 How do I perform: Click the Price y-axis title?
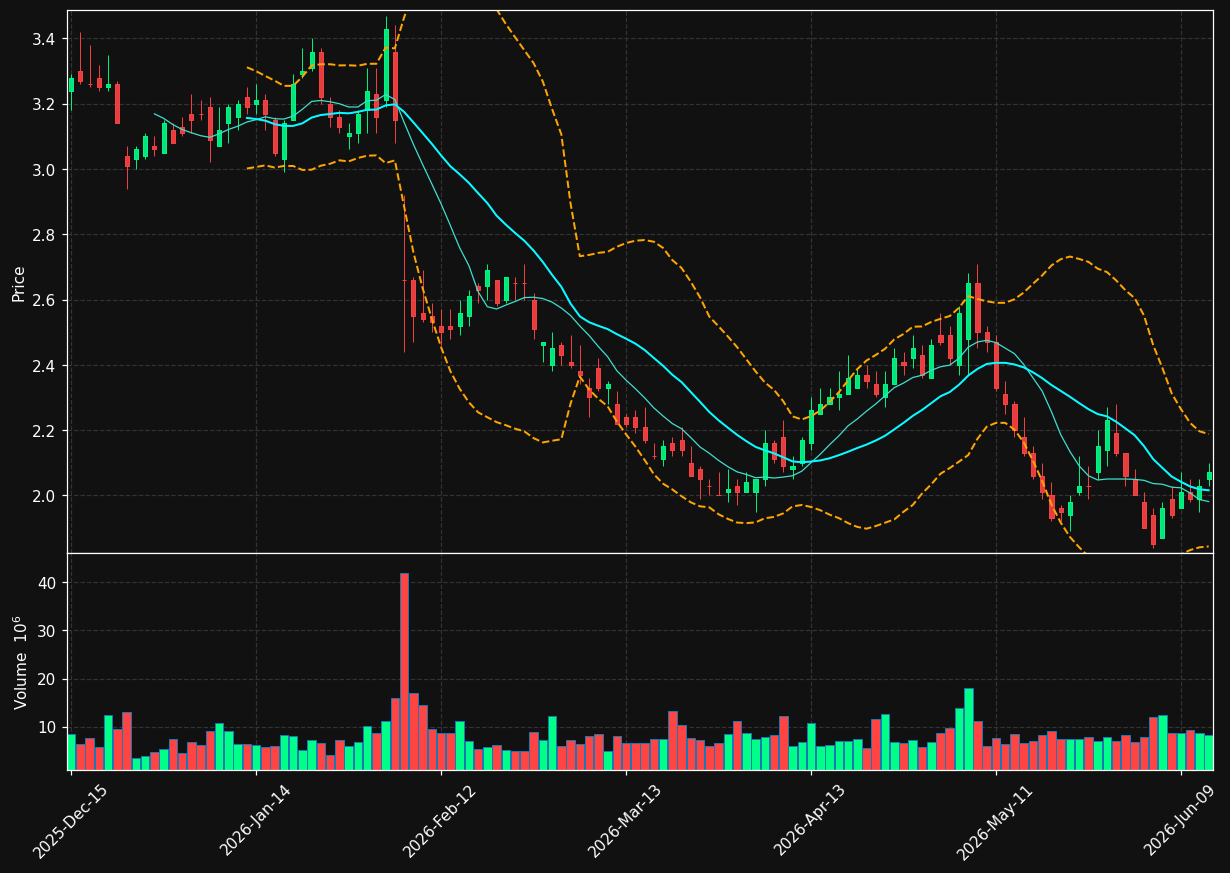(18, 282)
